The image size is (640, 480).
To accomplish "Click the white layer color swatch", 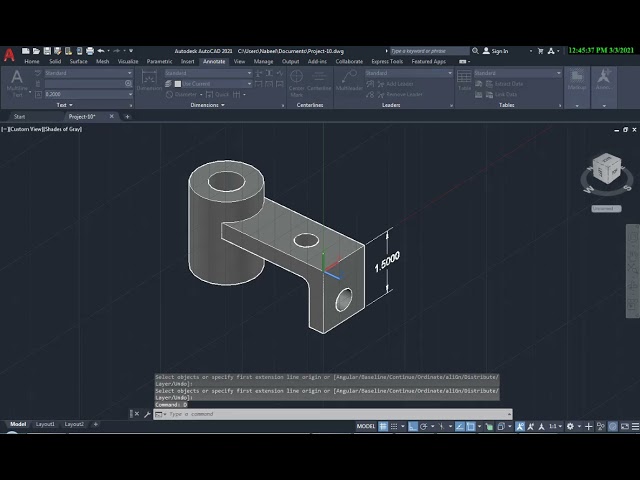I will click(178, 84).
